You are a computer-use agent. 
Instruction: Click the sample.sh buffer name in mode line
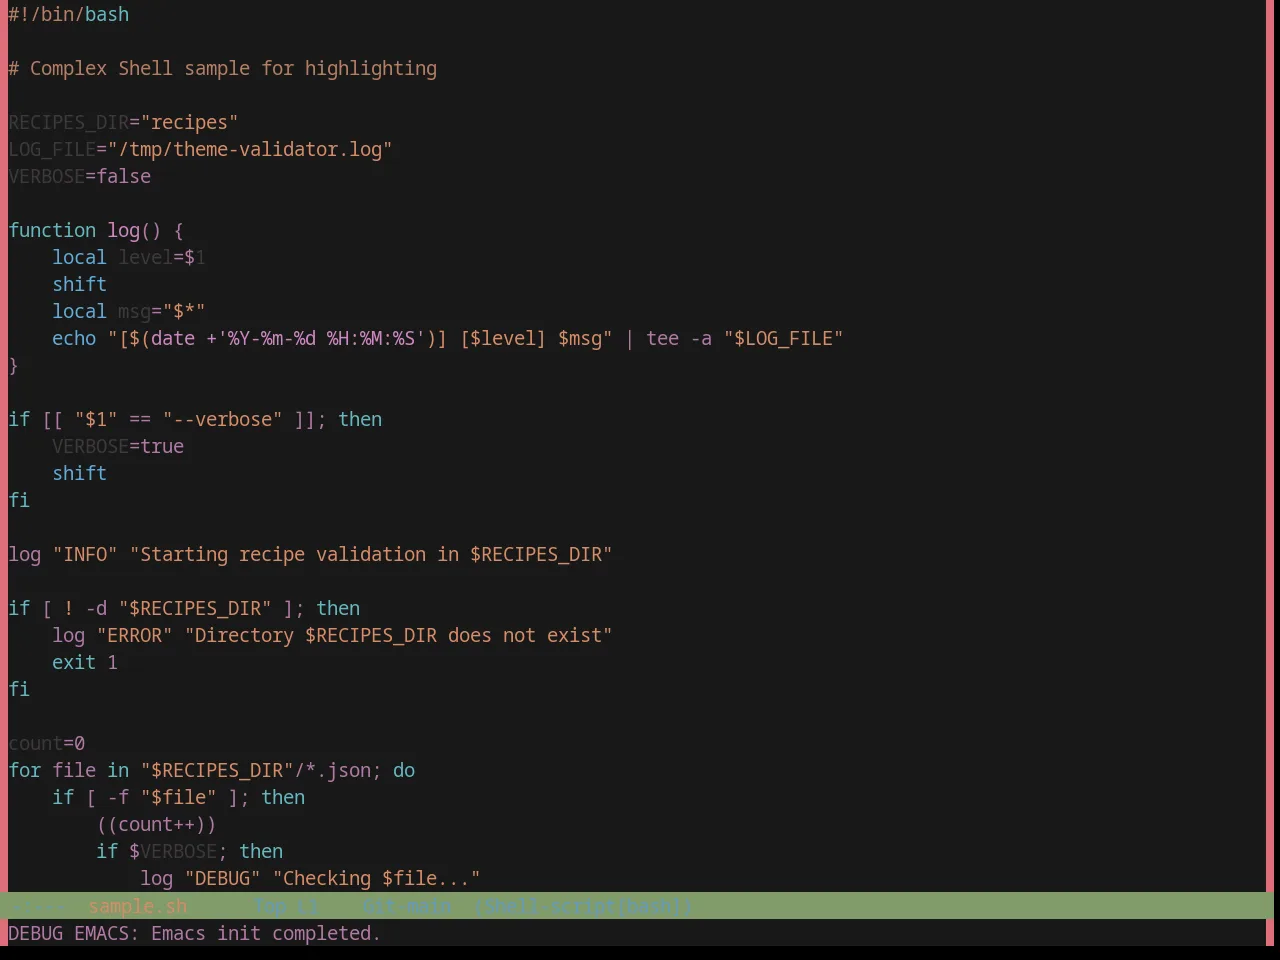[x=137, y=906]
